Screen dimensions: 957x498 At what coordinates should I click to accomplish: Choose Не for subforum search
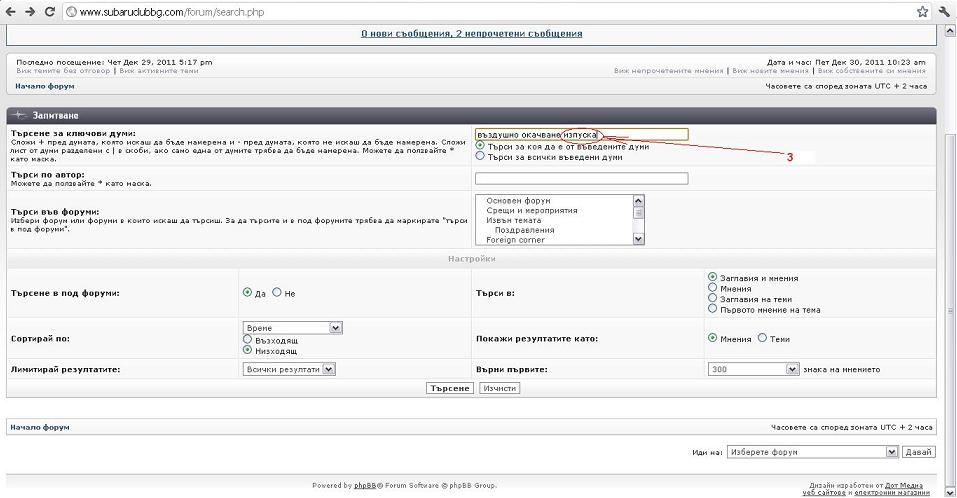276,292
